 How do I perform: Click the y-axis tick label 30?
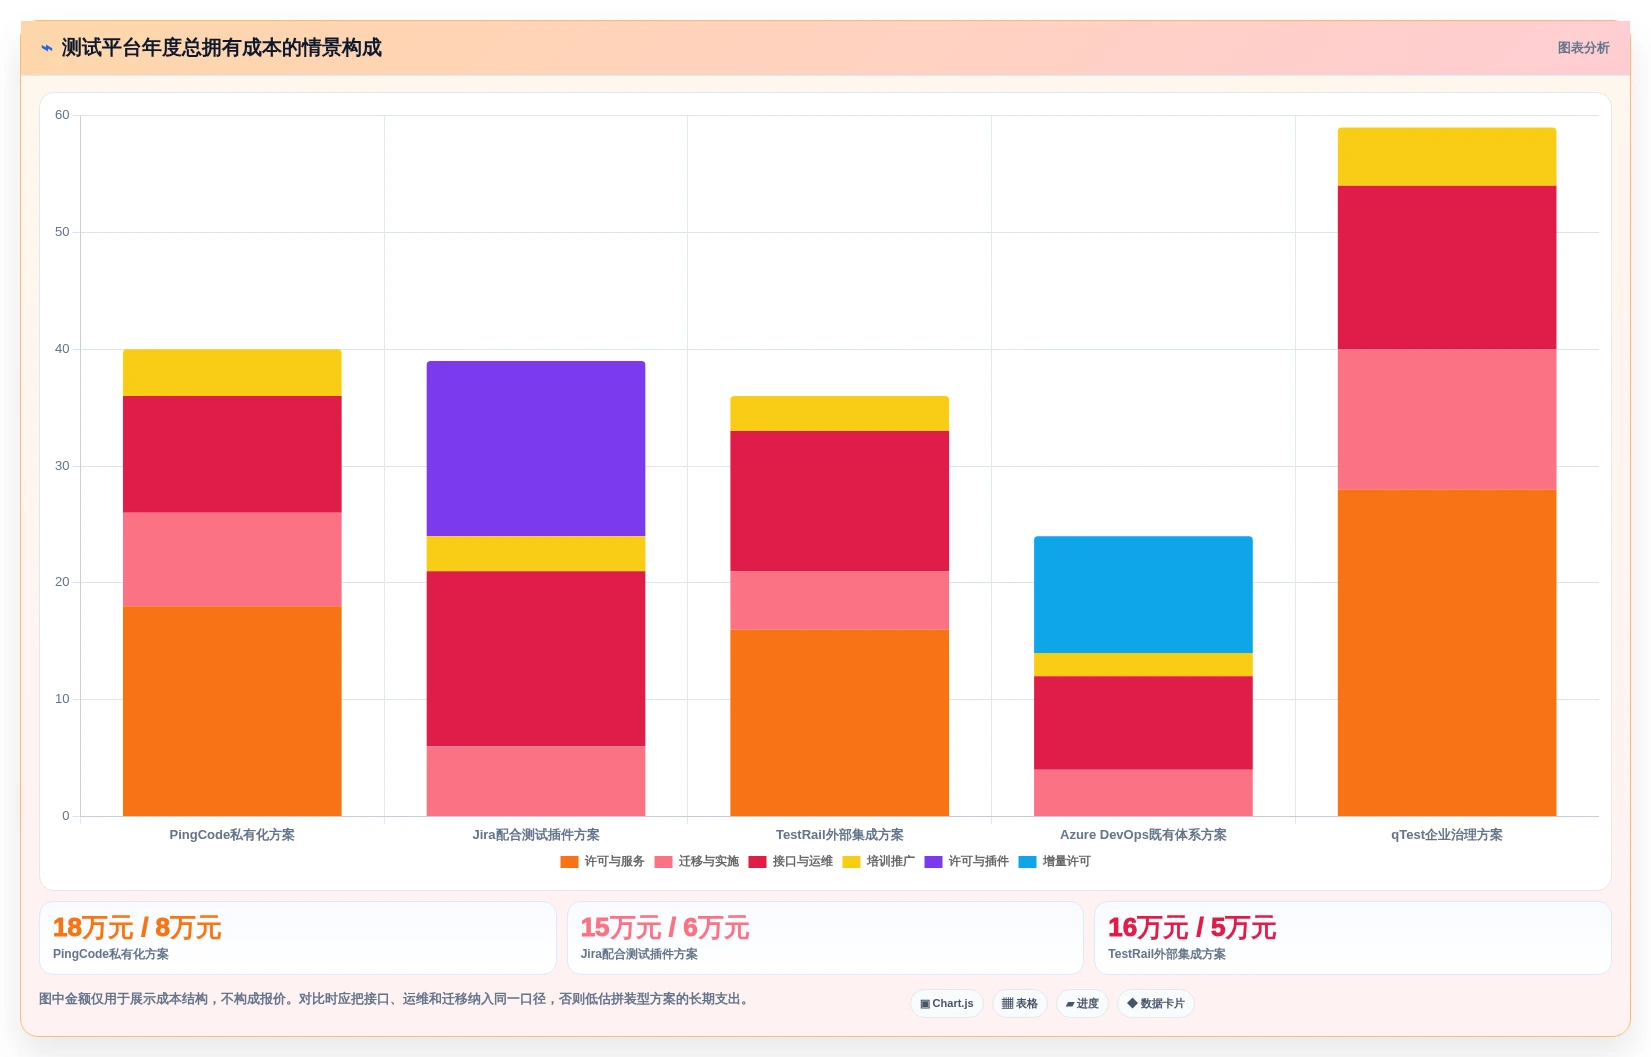click(62, 466)
